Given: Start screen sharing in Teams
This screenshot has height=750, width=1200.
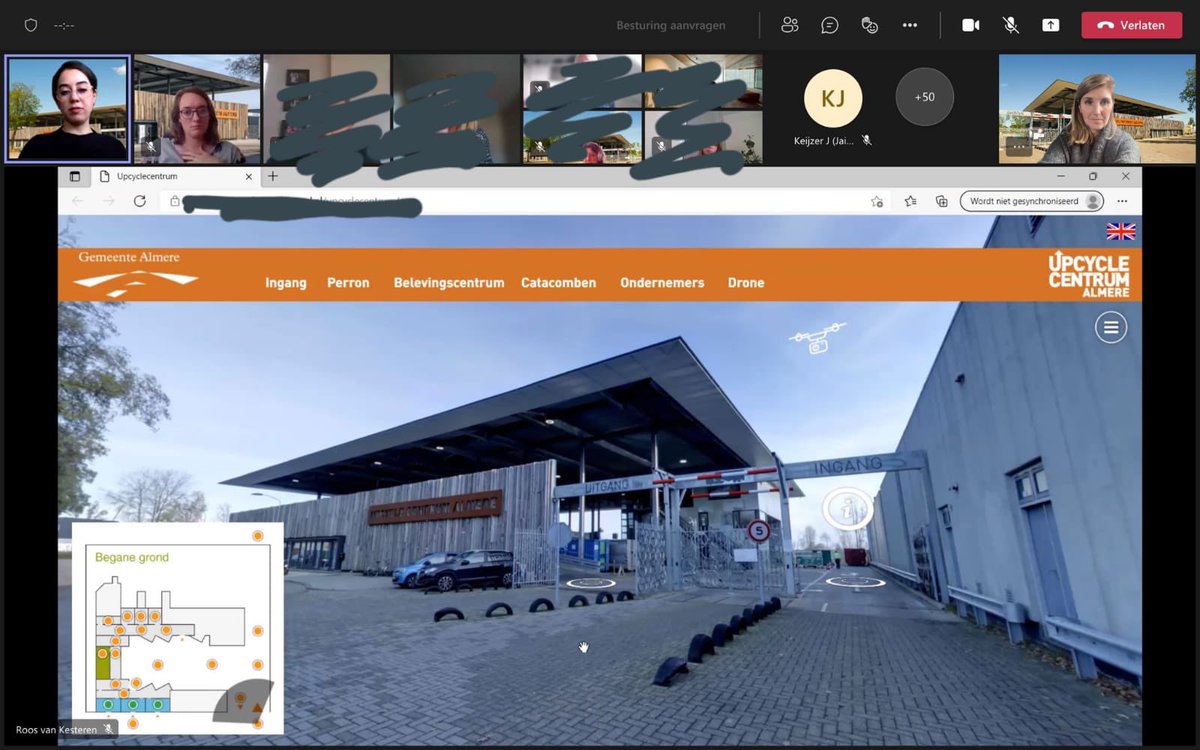Looking at the screenshot, I should 1050,24.
